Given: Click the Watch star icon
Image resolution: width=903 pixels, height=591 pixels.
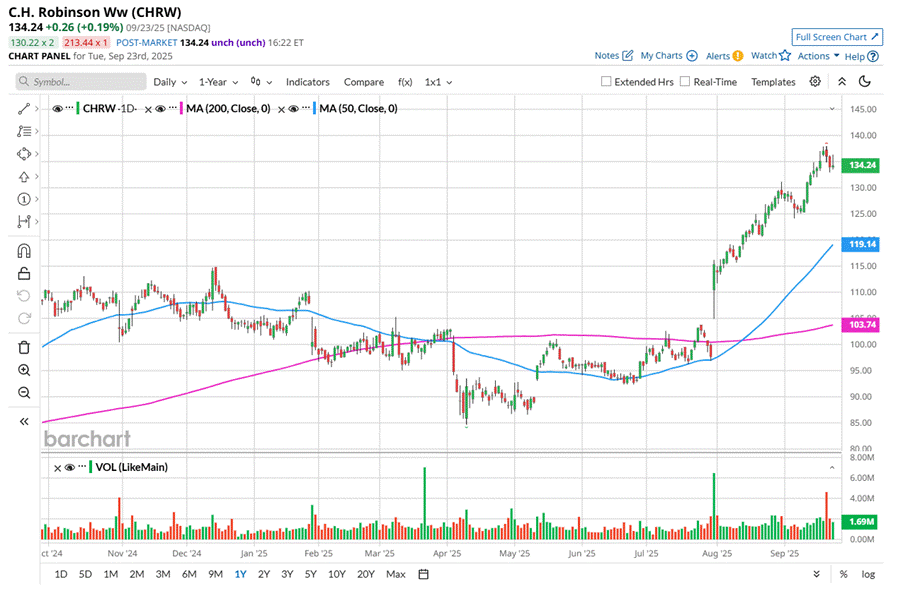Looking at the screenshot, I should click(x=785, y=55).
